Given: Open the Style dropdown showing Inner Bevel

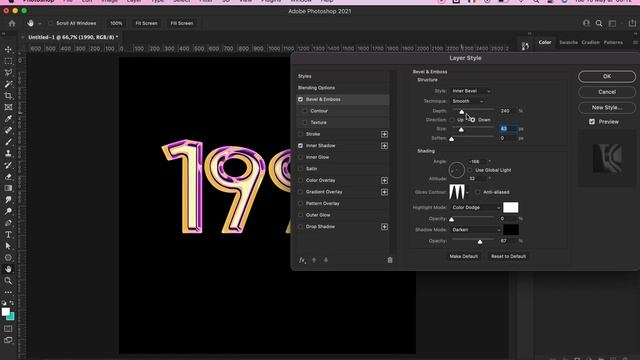Looking at the screenshot, I should coord(471,91).
